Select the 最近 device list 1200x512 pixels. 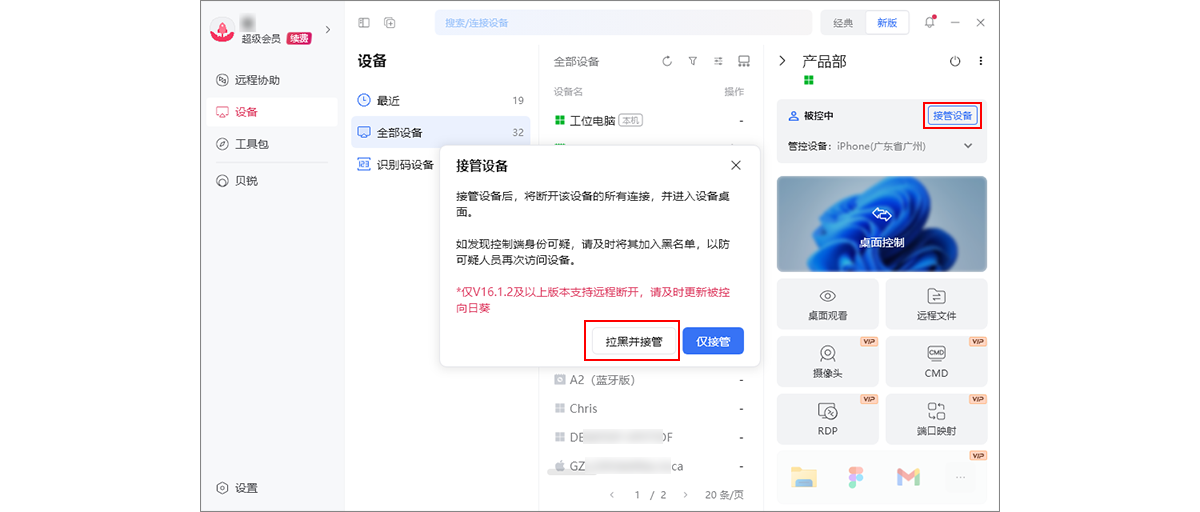pos(440,100)
